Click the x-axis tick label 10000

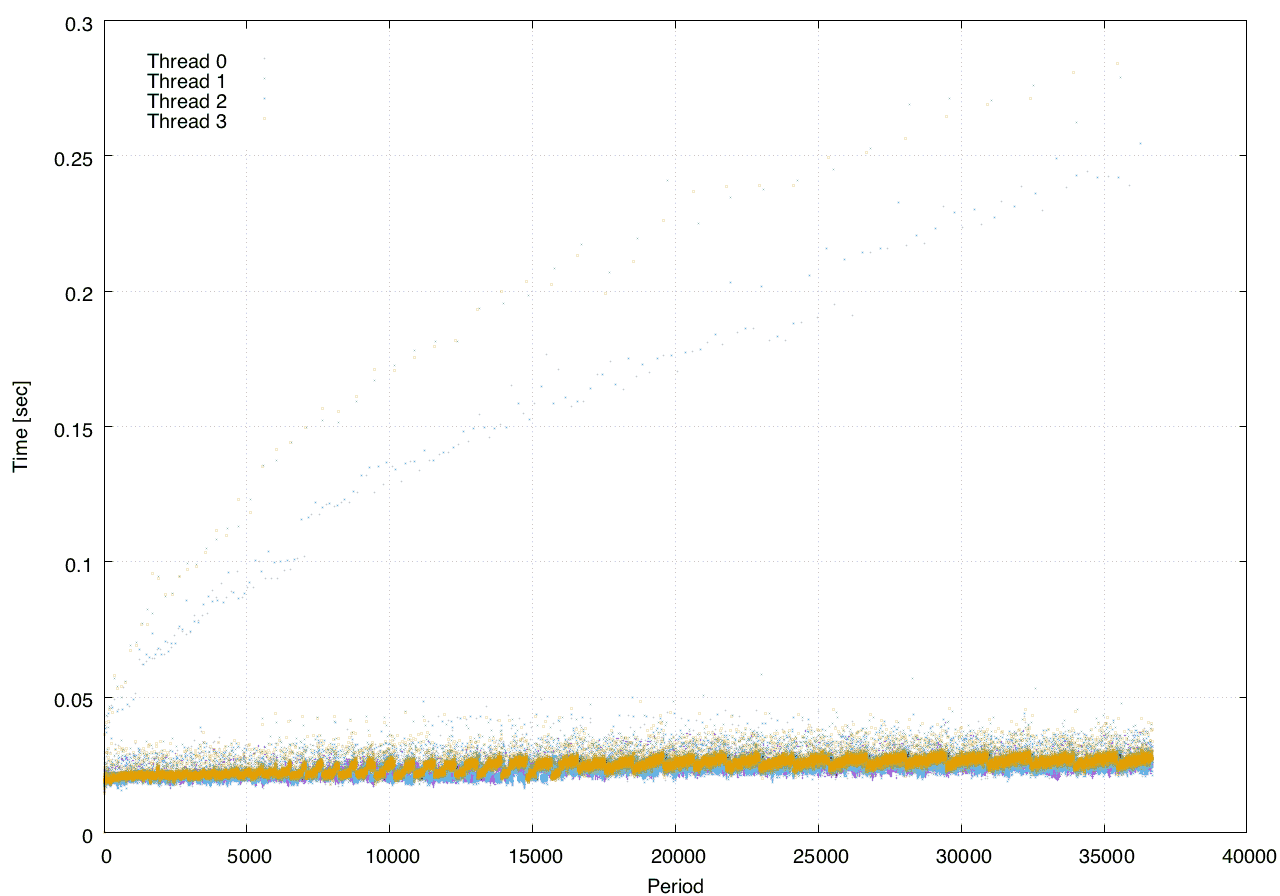tap(391, 856)
